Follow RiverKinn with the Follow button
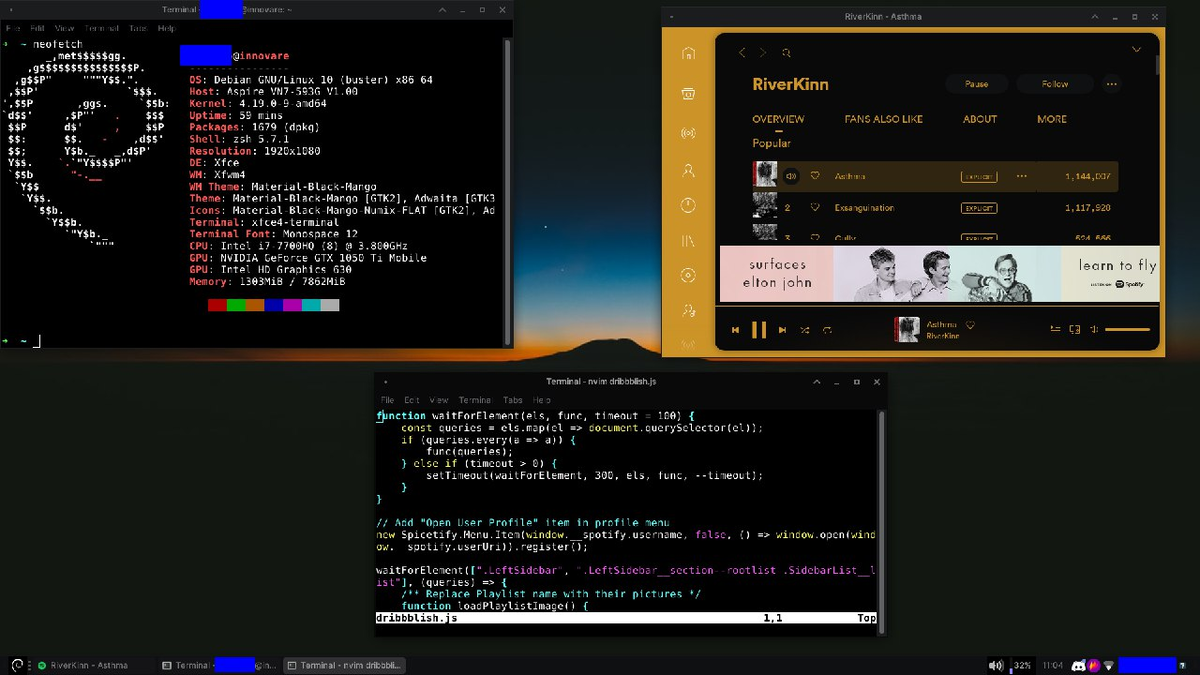 click(1055, 84)
